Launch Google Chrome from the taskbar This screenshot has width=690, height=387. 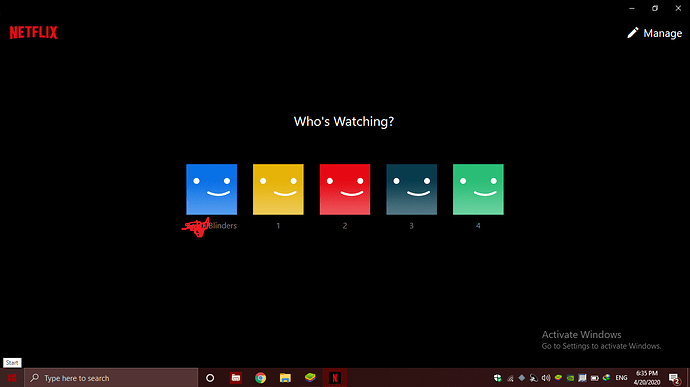pos(261,378)
